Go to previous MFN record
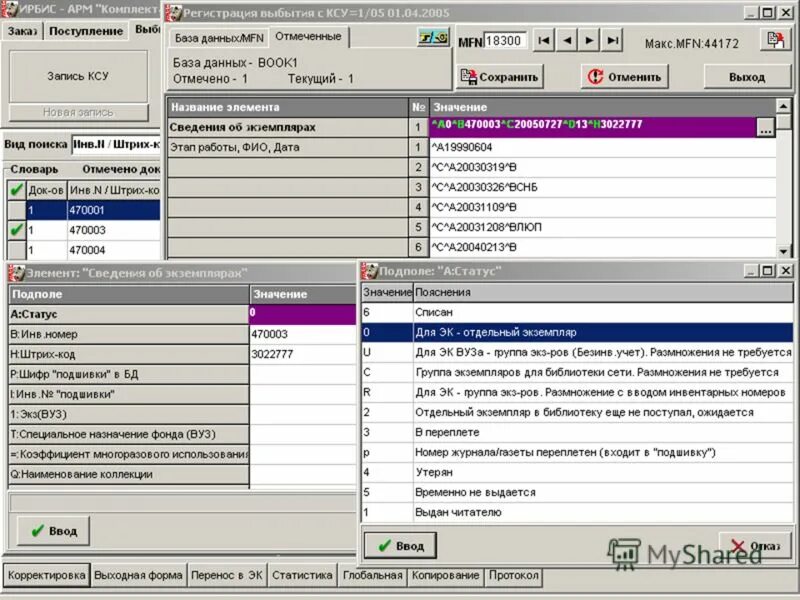 (567, 40)
